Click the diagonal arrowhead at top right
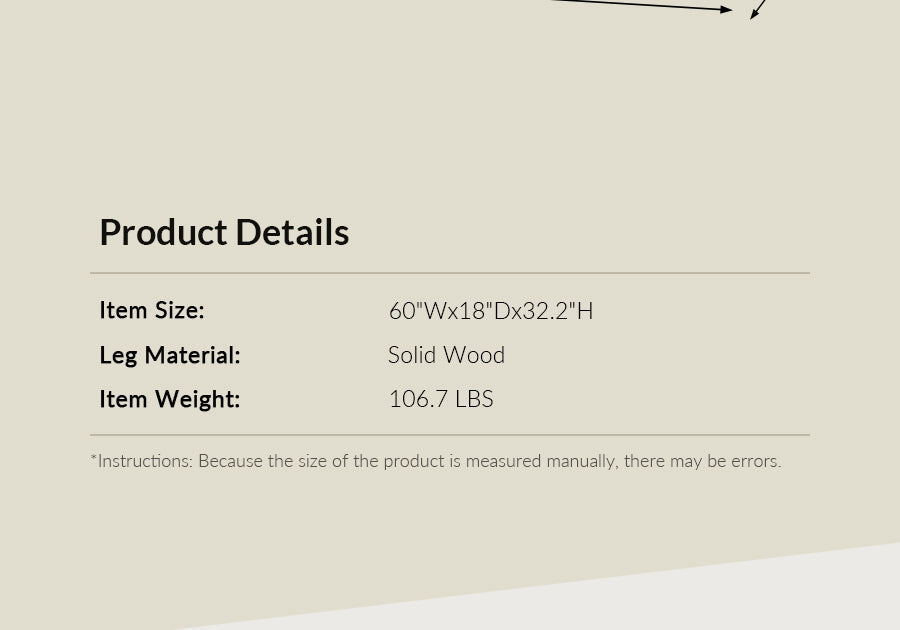Viewport: 900px width, 630px height. pyautogui.click(x=755, y=15)
